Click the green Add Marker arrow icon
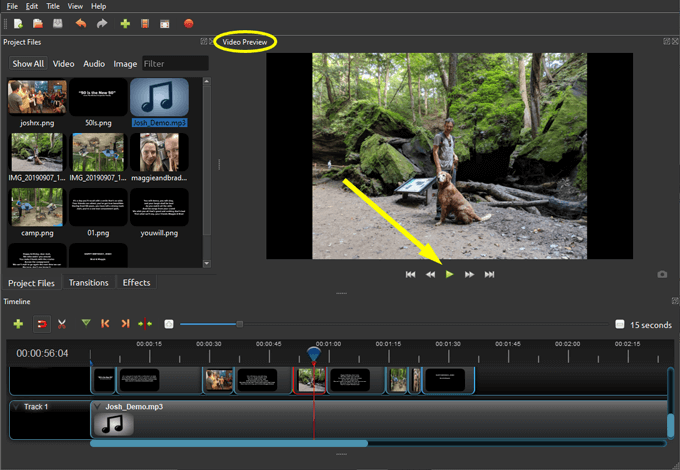Screen dimensions: 680x470 [x=86, y=324]
